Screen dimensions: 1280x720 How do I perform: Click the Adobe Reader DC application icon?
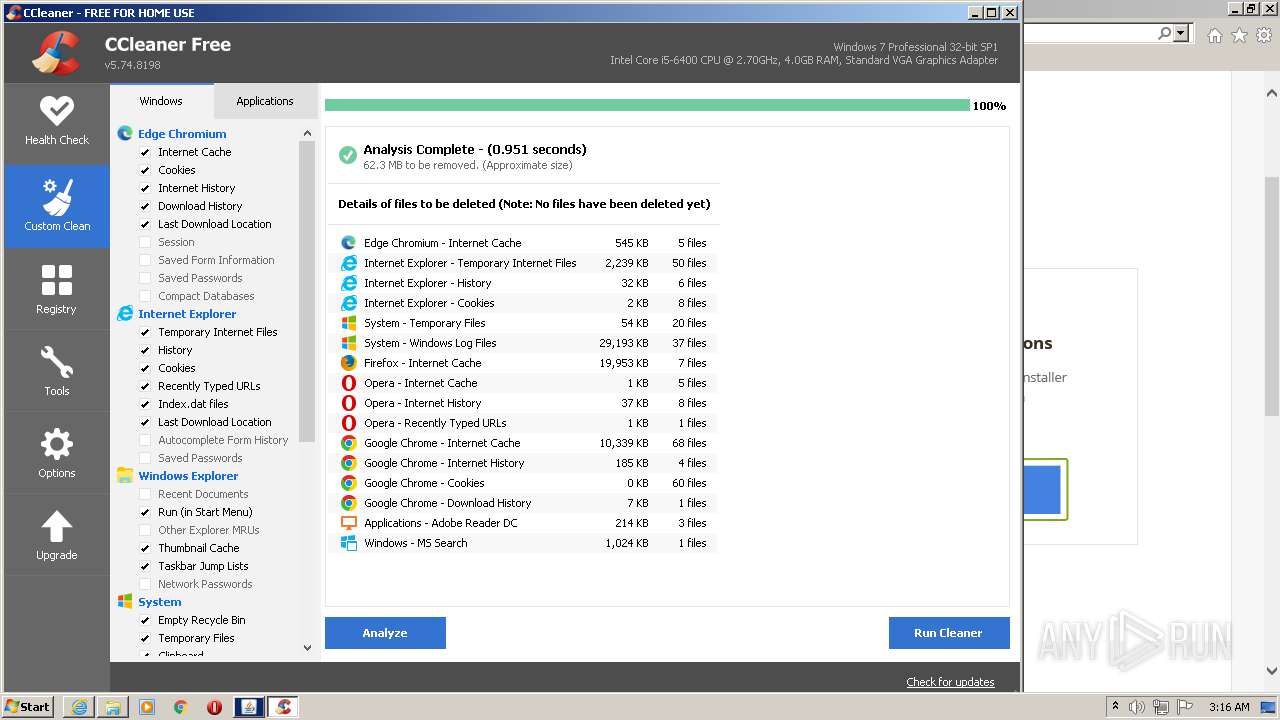[x=349, y=523]
